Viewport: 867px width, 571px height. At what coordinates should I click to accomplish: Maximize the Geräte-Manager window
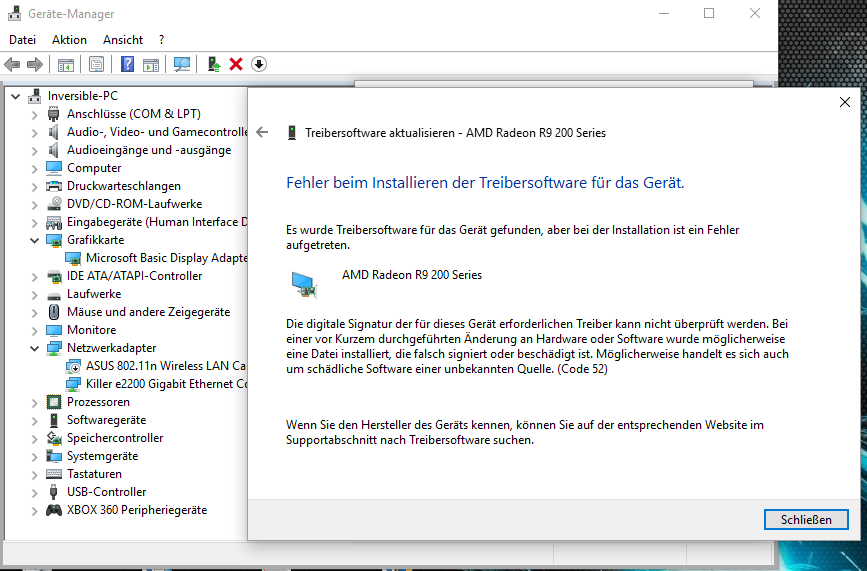709,13
